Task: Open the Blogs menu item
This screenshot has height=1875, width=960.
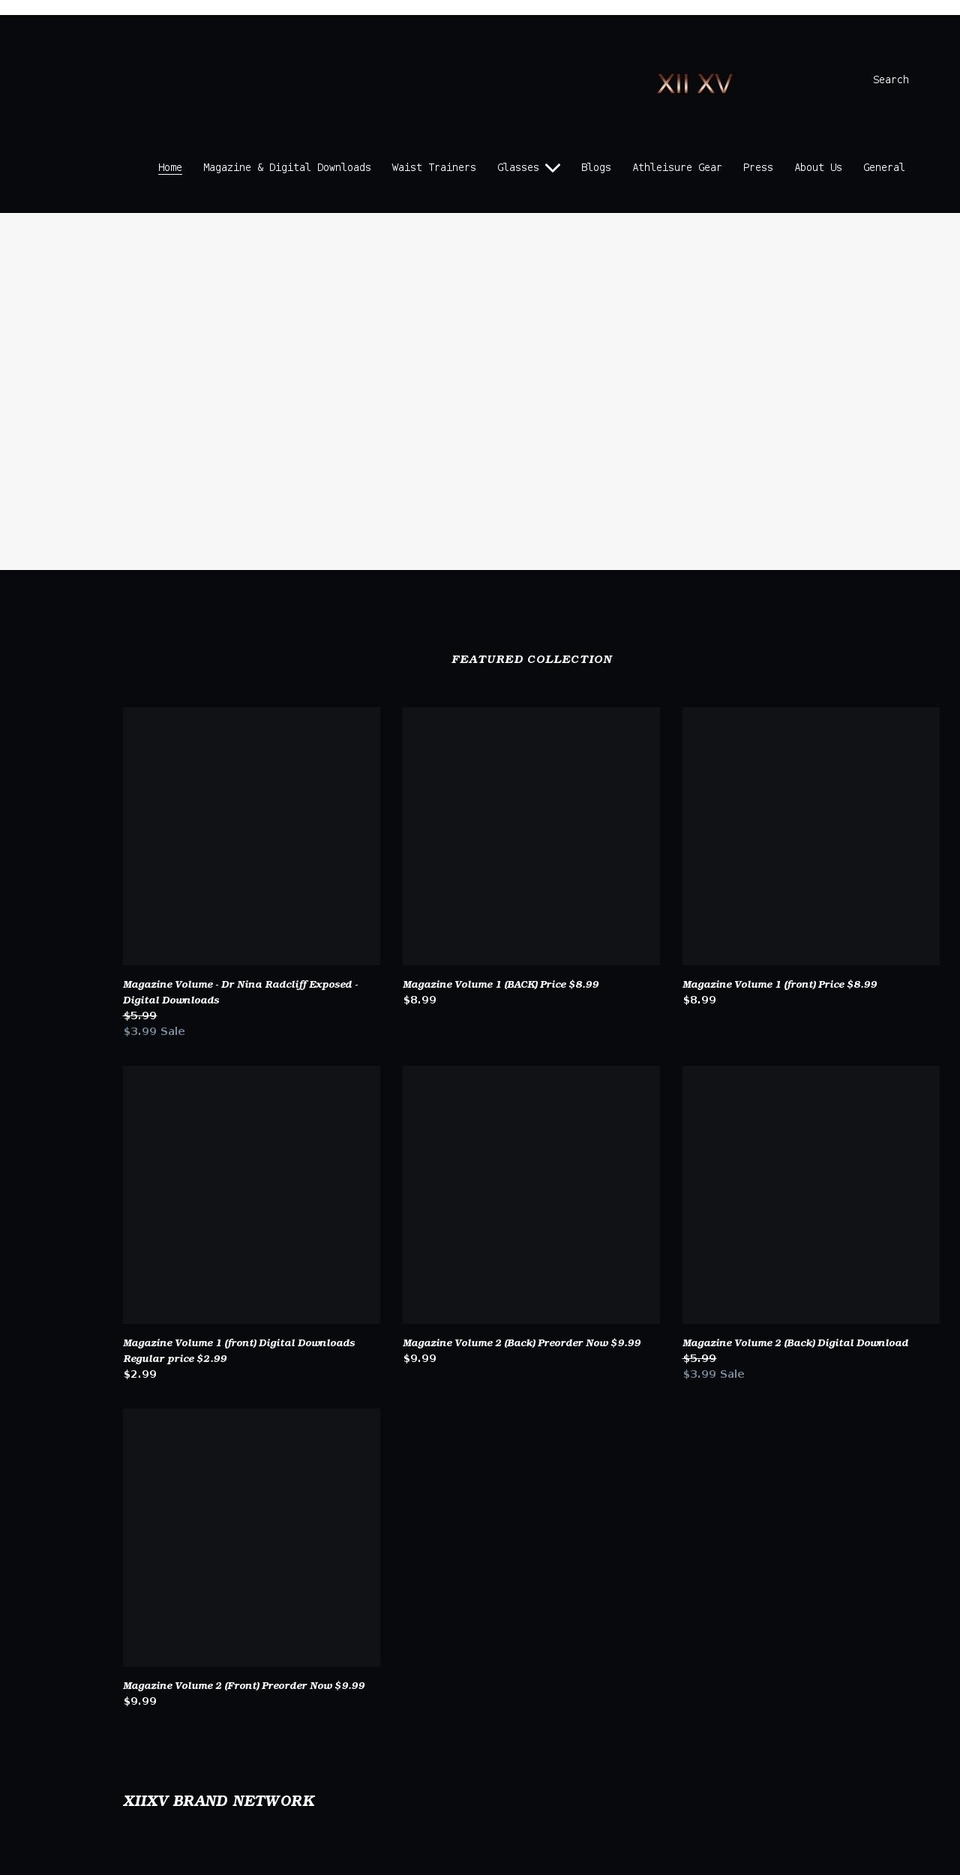Action: (596, 168)
